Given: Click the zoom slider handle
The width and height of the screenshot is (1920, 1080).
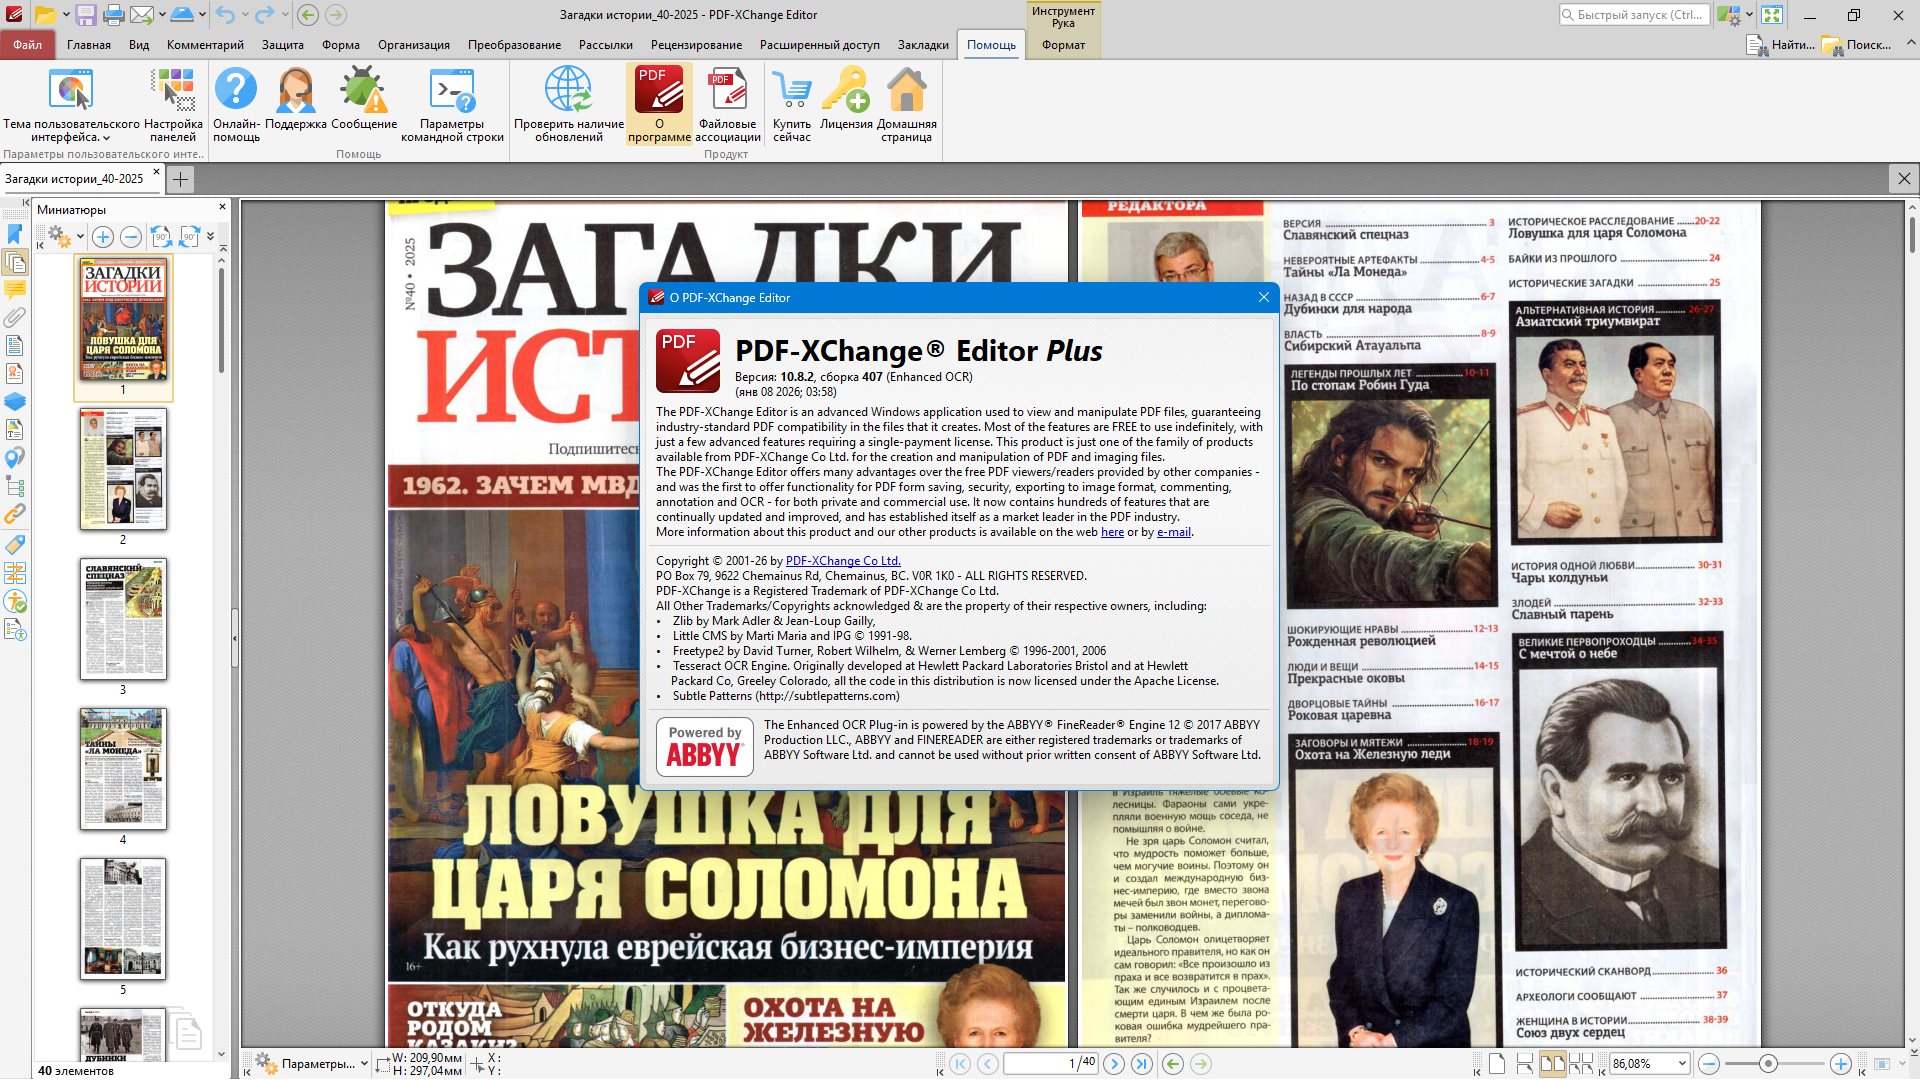Looking at the screenshot, I should click(x=1768, y=1064).
